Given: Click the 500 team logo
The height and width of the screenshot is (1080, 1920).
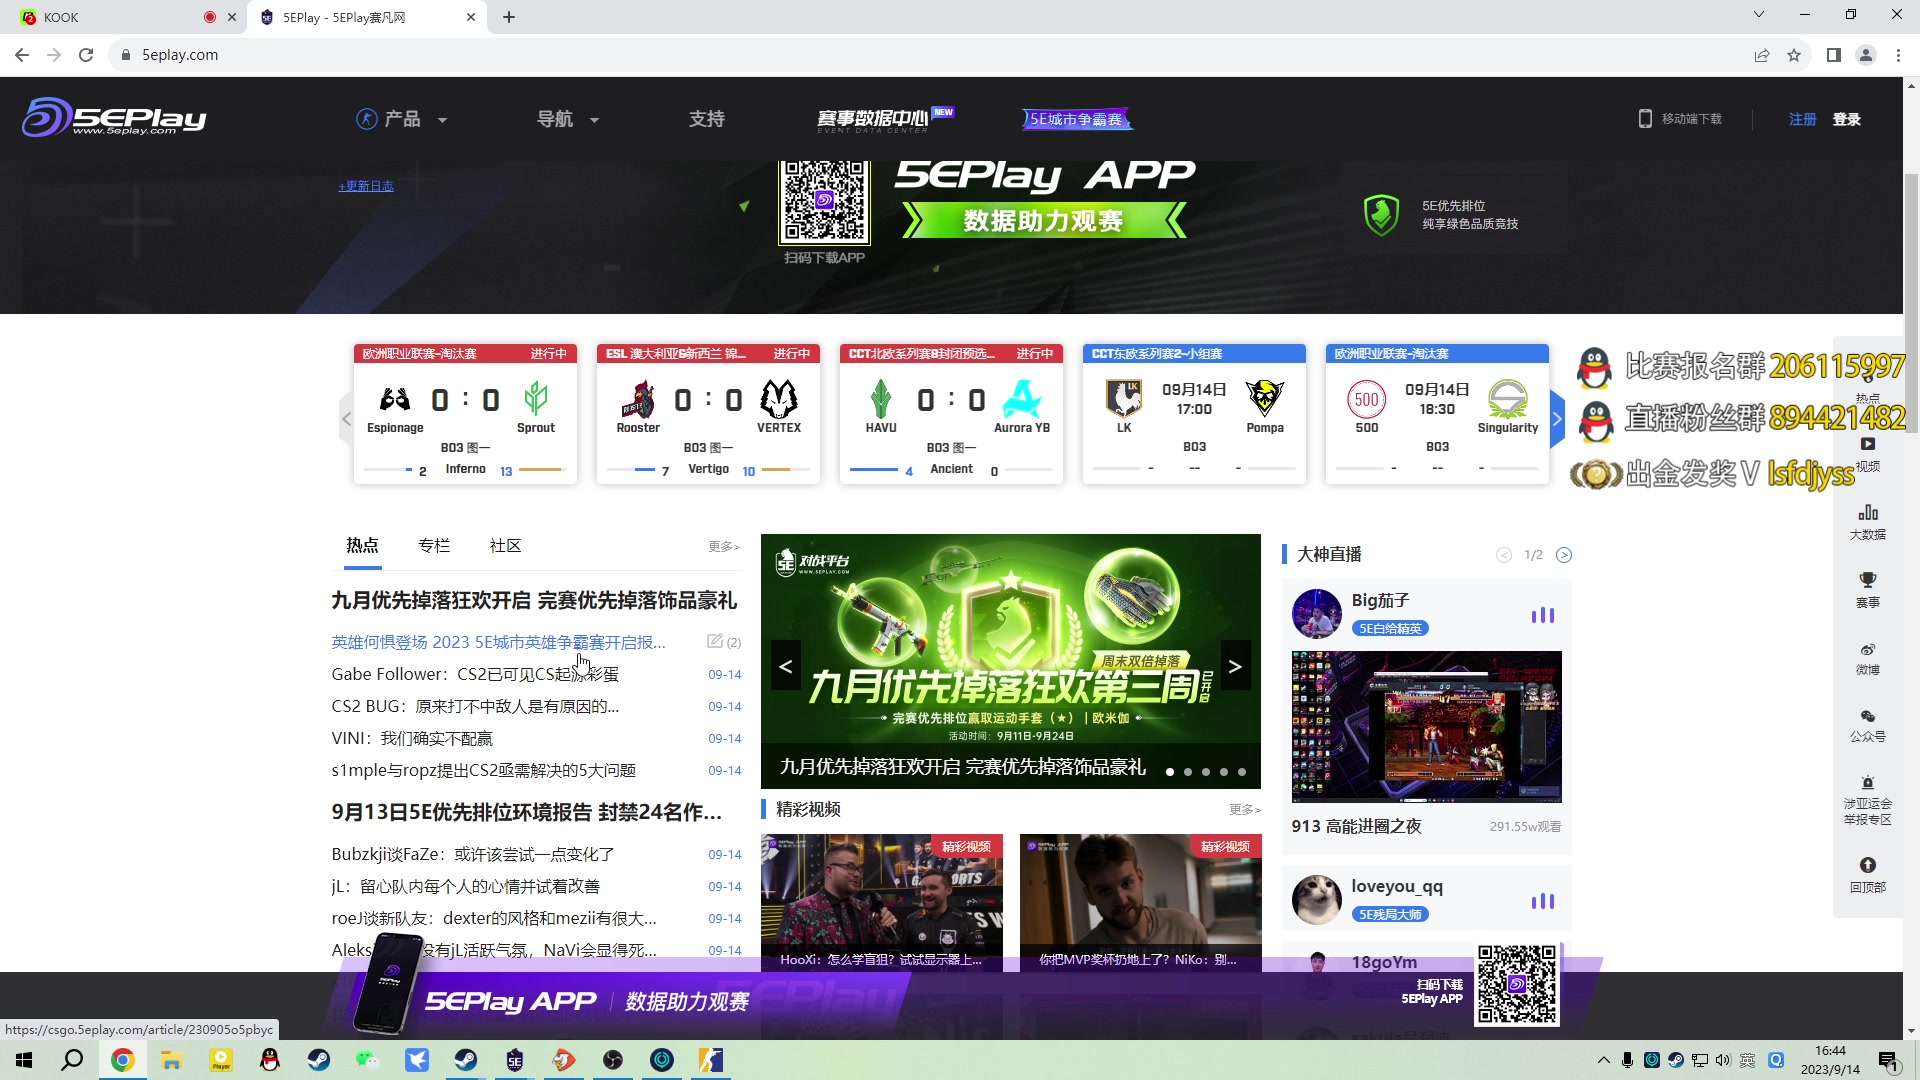Looking at the screenshot, I should [1366, 400].
